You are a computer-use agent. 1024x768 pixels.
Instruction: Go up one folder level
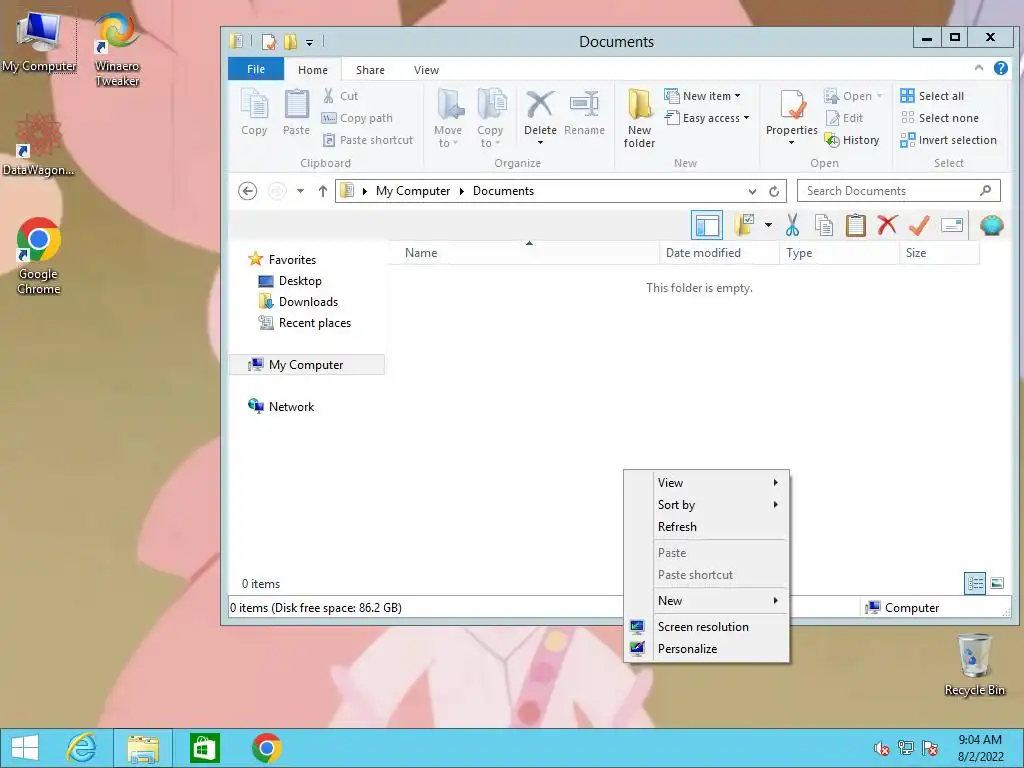point(323,191)
